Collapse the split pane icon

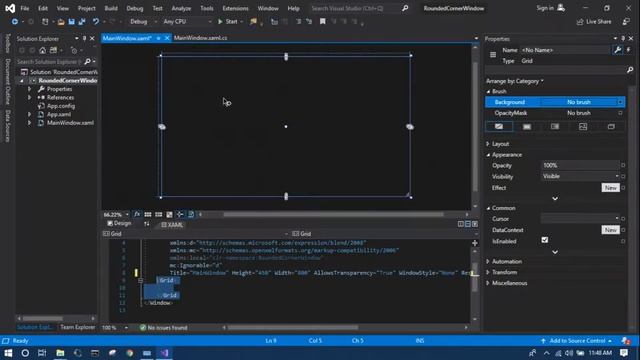(x=475, y=224)
